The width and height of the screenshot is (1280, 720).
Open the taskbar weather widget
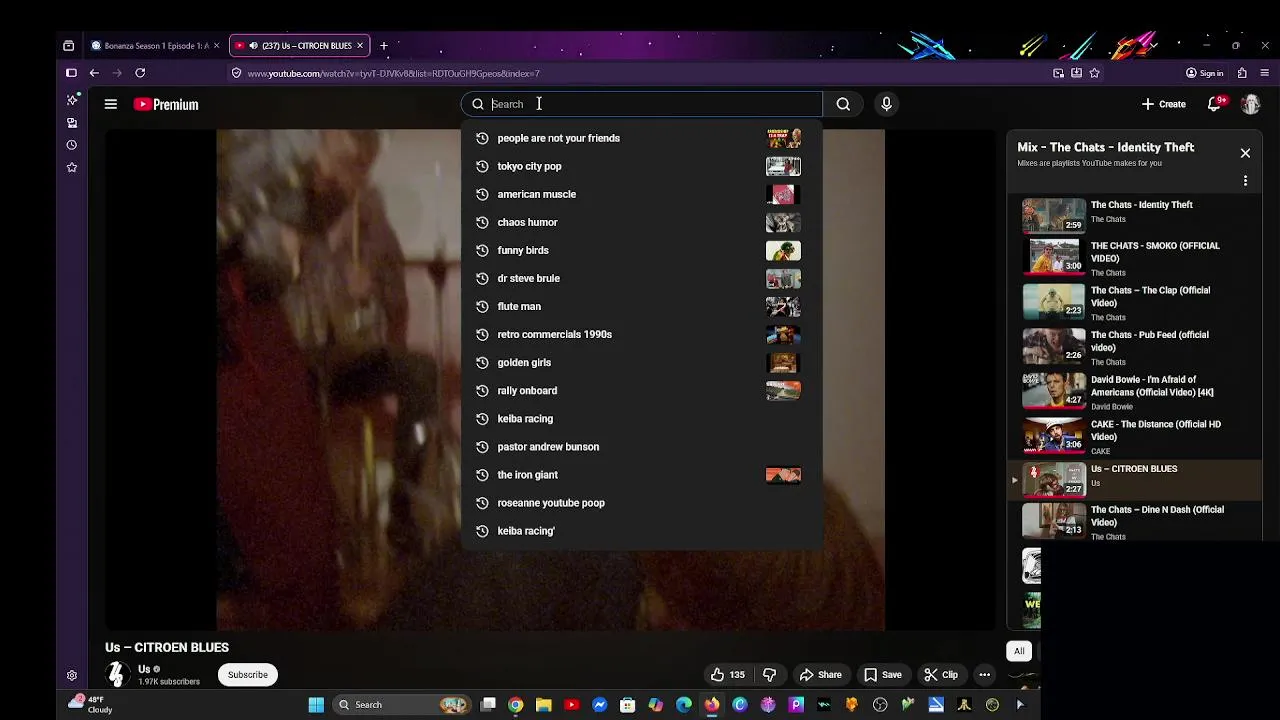tap(90, 704)
